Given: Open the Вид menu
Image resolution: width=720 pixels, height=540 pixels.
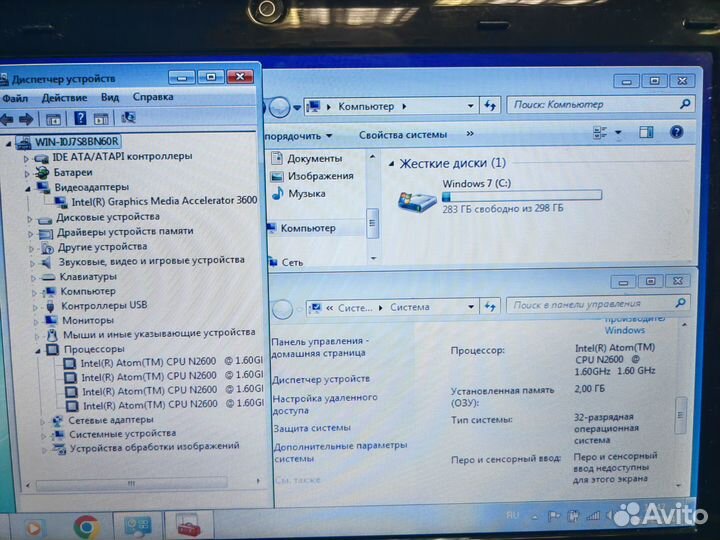Looking at the screenshot, I should 110,97.
